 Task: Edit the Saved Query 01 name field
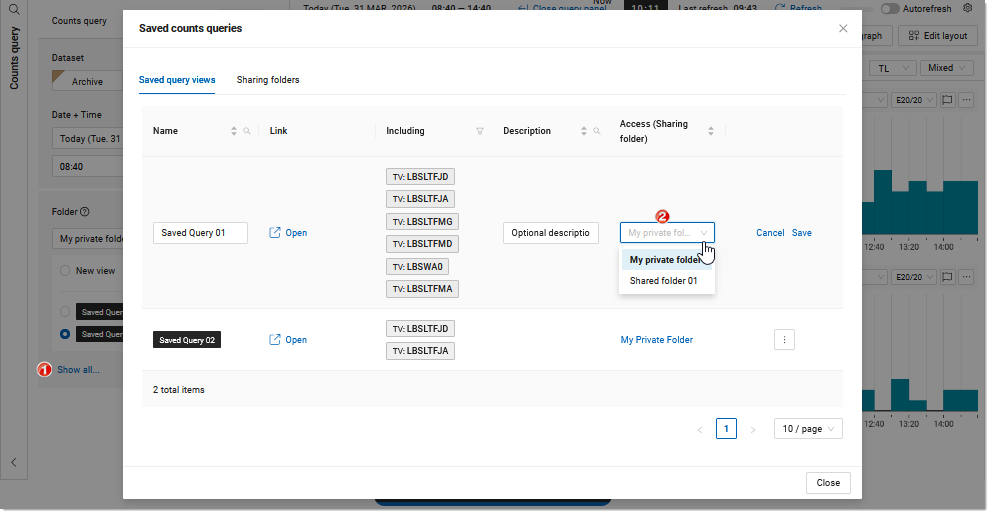(x=200, y=232)
